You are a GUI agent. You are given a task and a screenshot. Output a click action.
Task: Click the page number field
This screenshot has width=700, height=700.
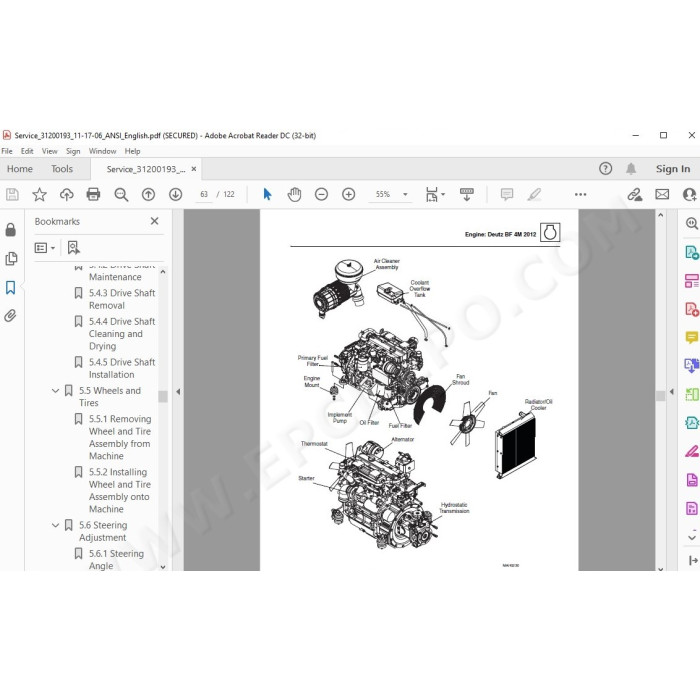point(204,194)
